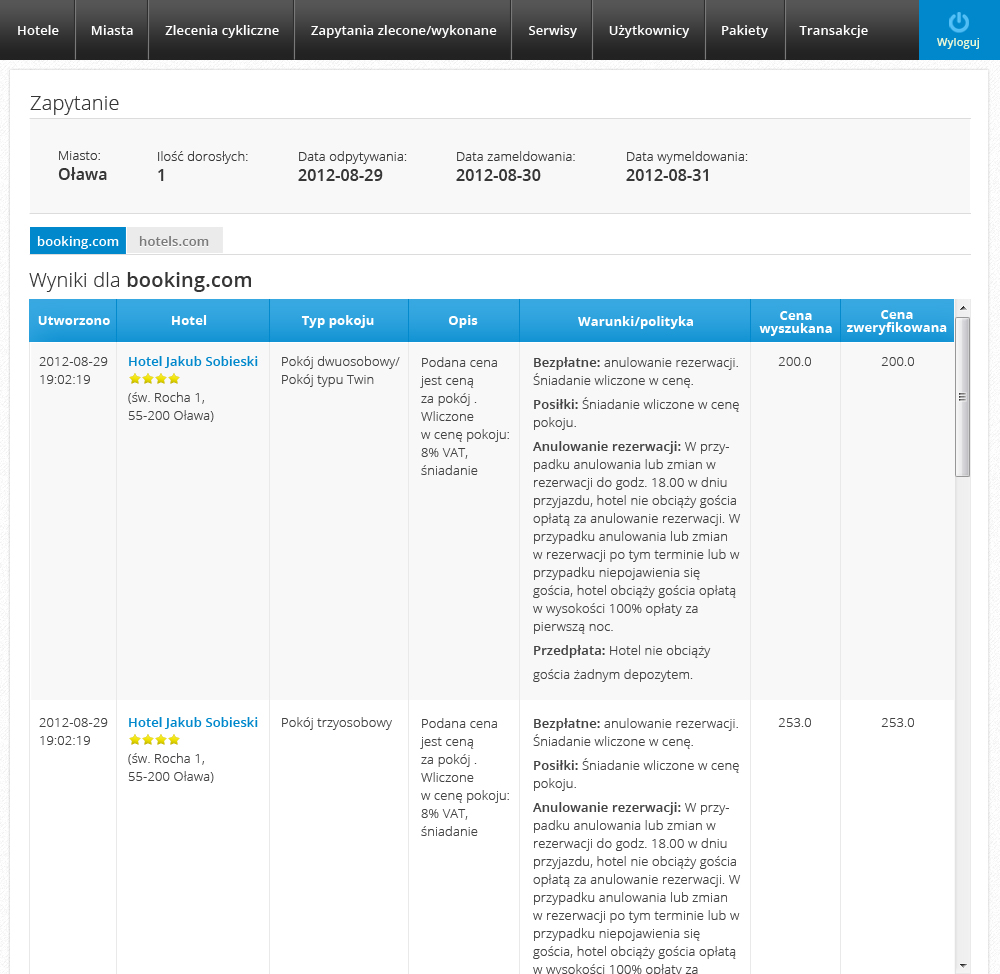Screen dimensions: 1000x974
Task: Open the Miasta menu
Action: point(112,30)
